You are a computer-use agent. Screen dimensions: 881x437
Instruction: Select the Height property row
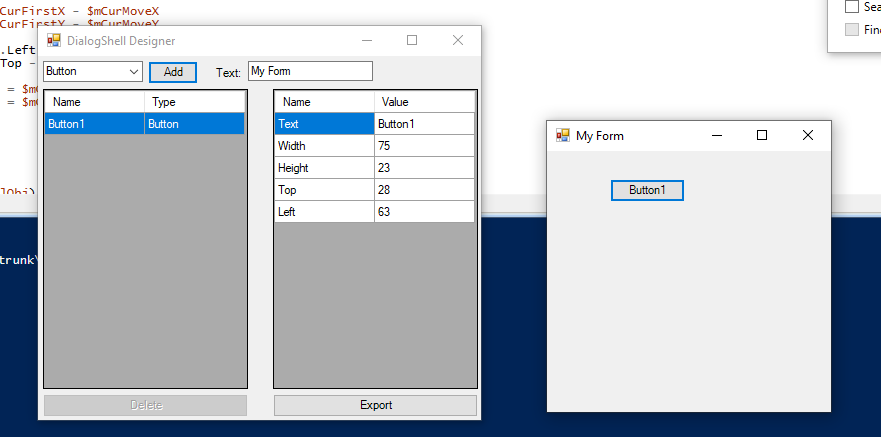pos(324,168)
